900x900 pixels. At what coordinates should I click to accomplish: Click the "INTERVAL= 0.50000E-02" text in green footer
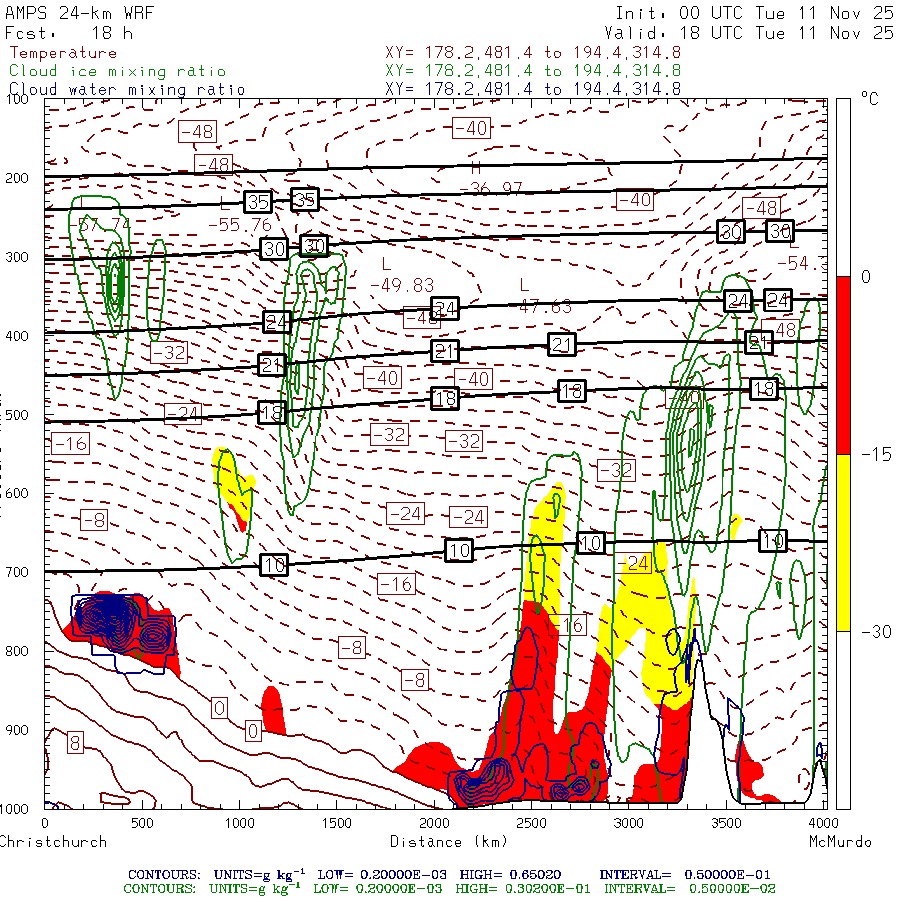click(689, 889)
